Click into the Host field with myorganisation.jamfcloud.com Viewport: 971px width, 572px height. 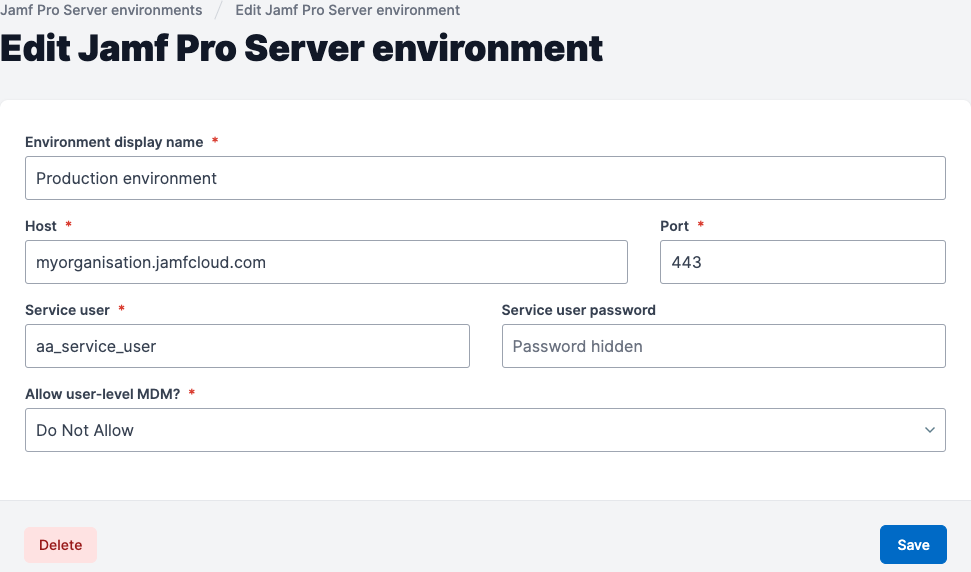click(326, 262)
